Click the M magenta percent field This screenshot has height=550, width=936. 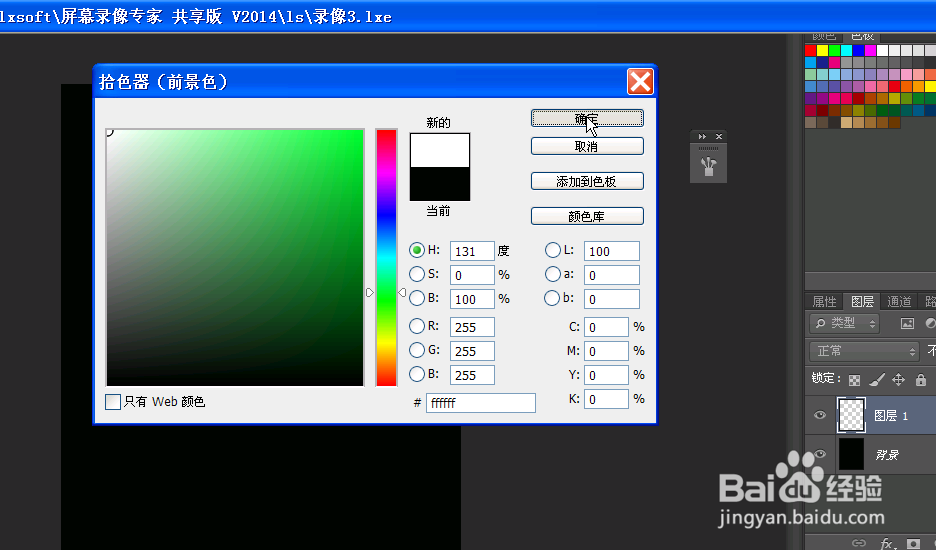point(606,351)
